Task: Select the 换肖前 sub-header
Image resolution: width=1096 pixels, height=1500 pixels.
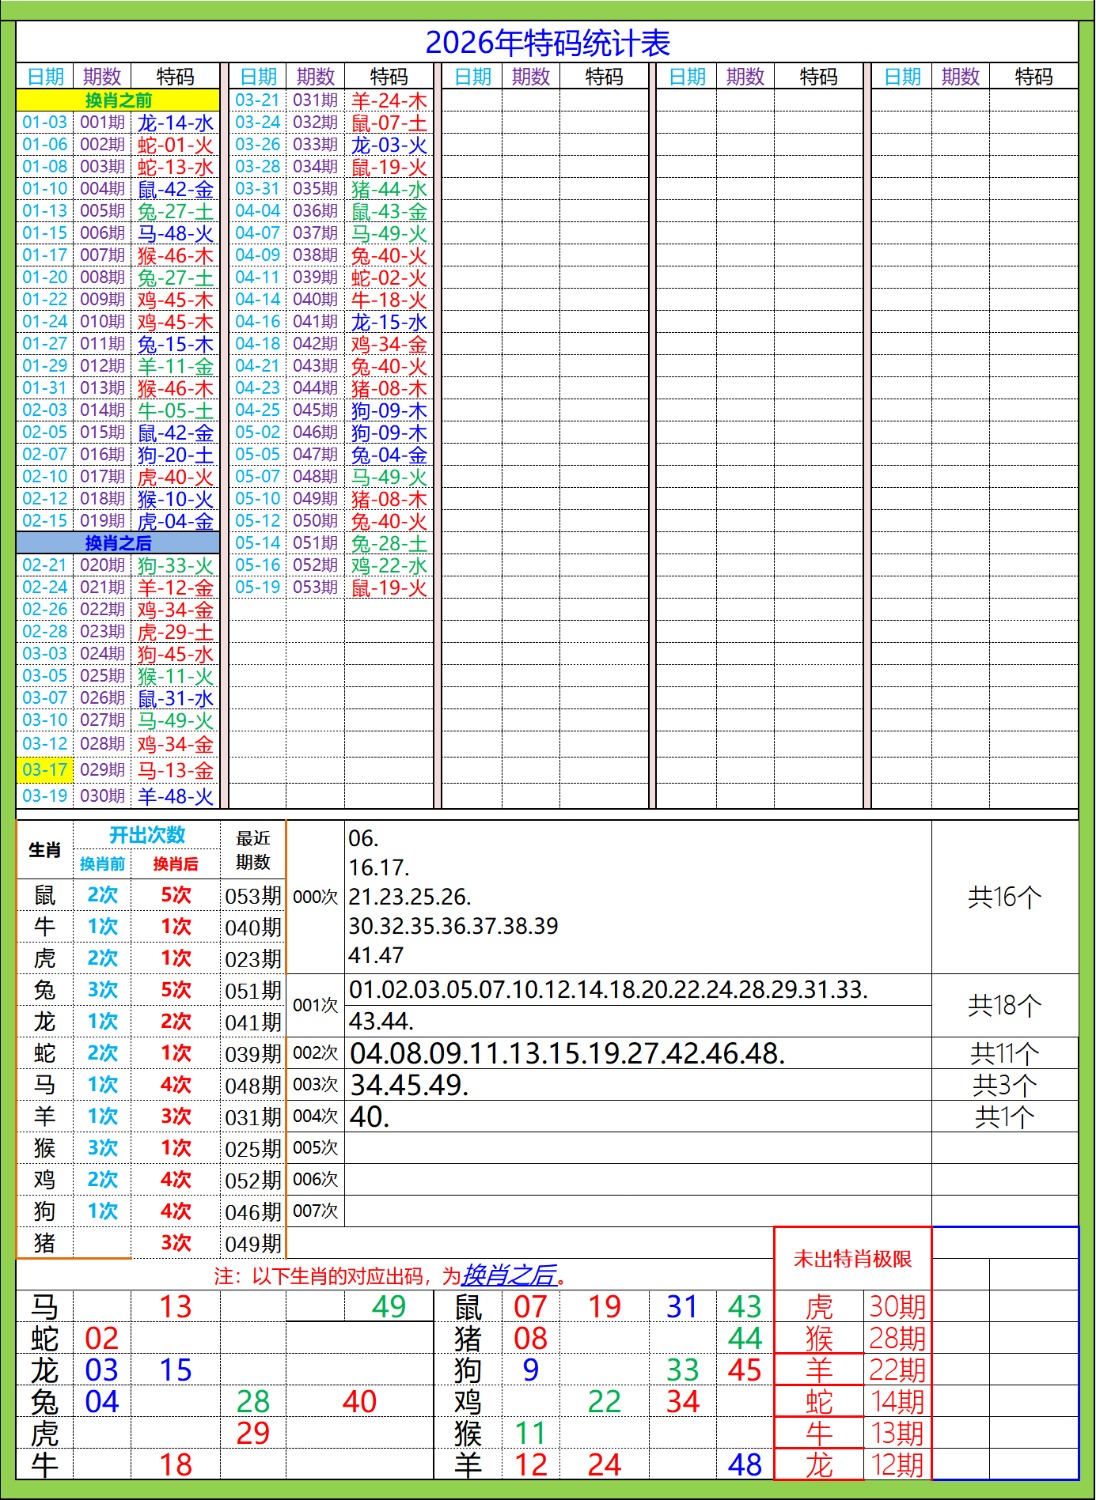Action: click(102, 864)
